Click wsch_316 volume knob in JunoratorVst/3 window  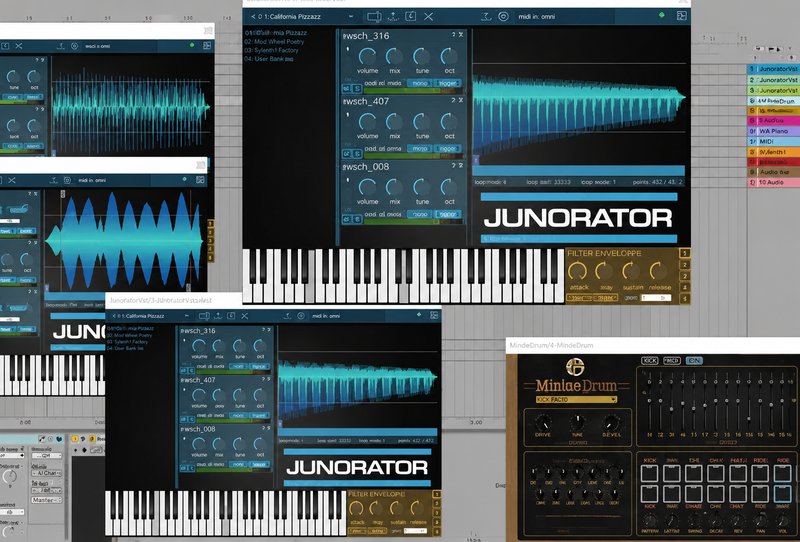(x=198, y=346)
